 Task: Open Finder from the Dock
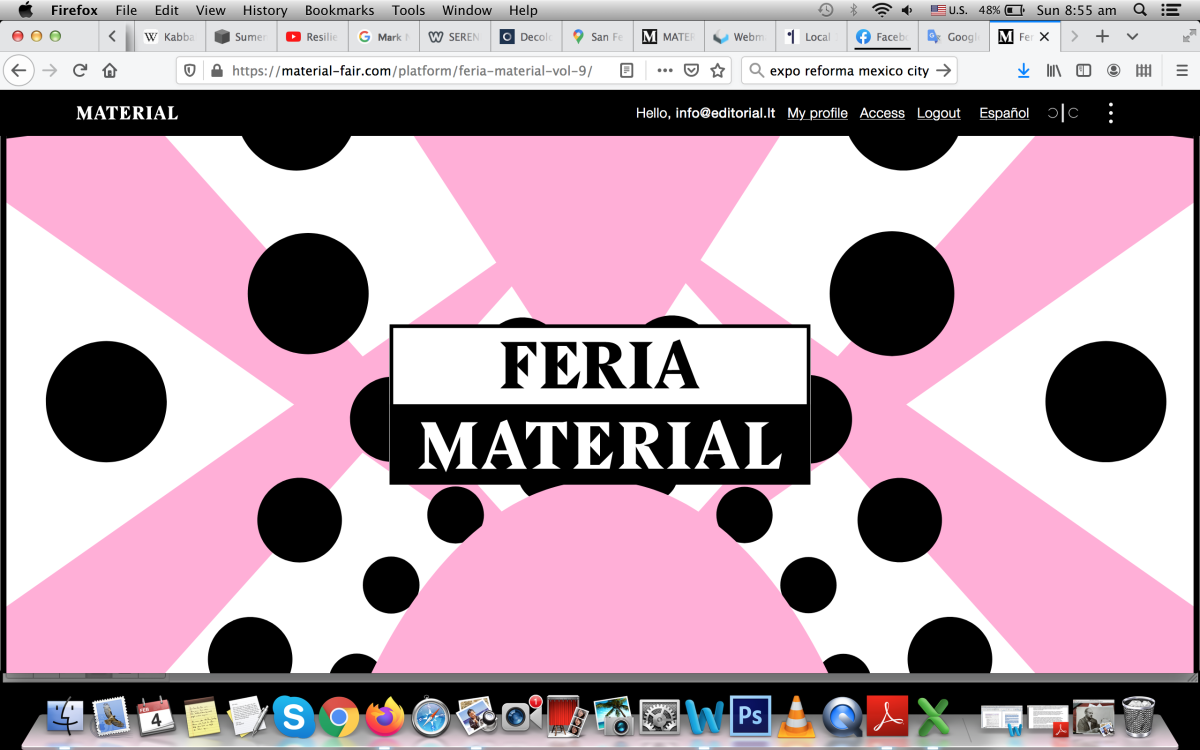pyautogui.click(x=66, y=716)
